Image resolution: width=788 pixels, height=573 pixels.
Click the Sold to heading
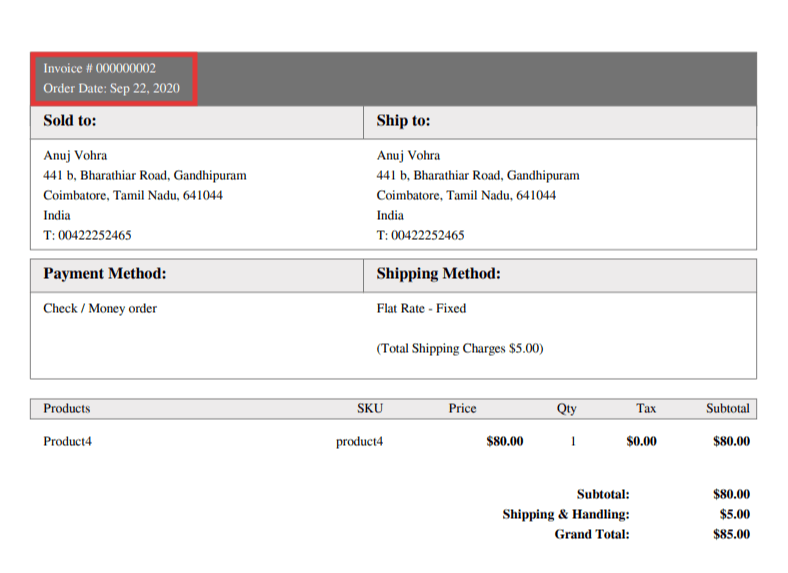(x=70, y=121)
